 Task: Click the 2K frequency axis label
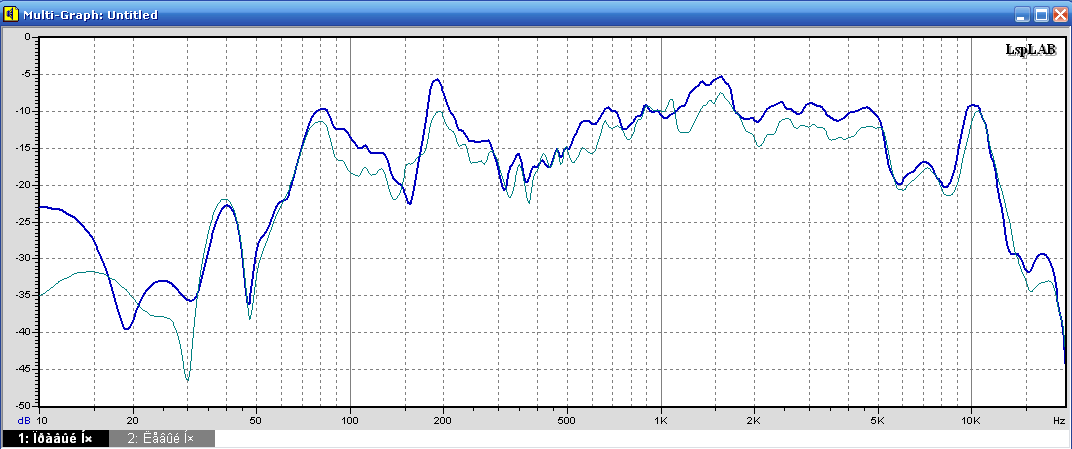click(x=754, y=420)
